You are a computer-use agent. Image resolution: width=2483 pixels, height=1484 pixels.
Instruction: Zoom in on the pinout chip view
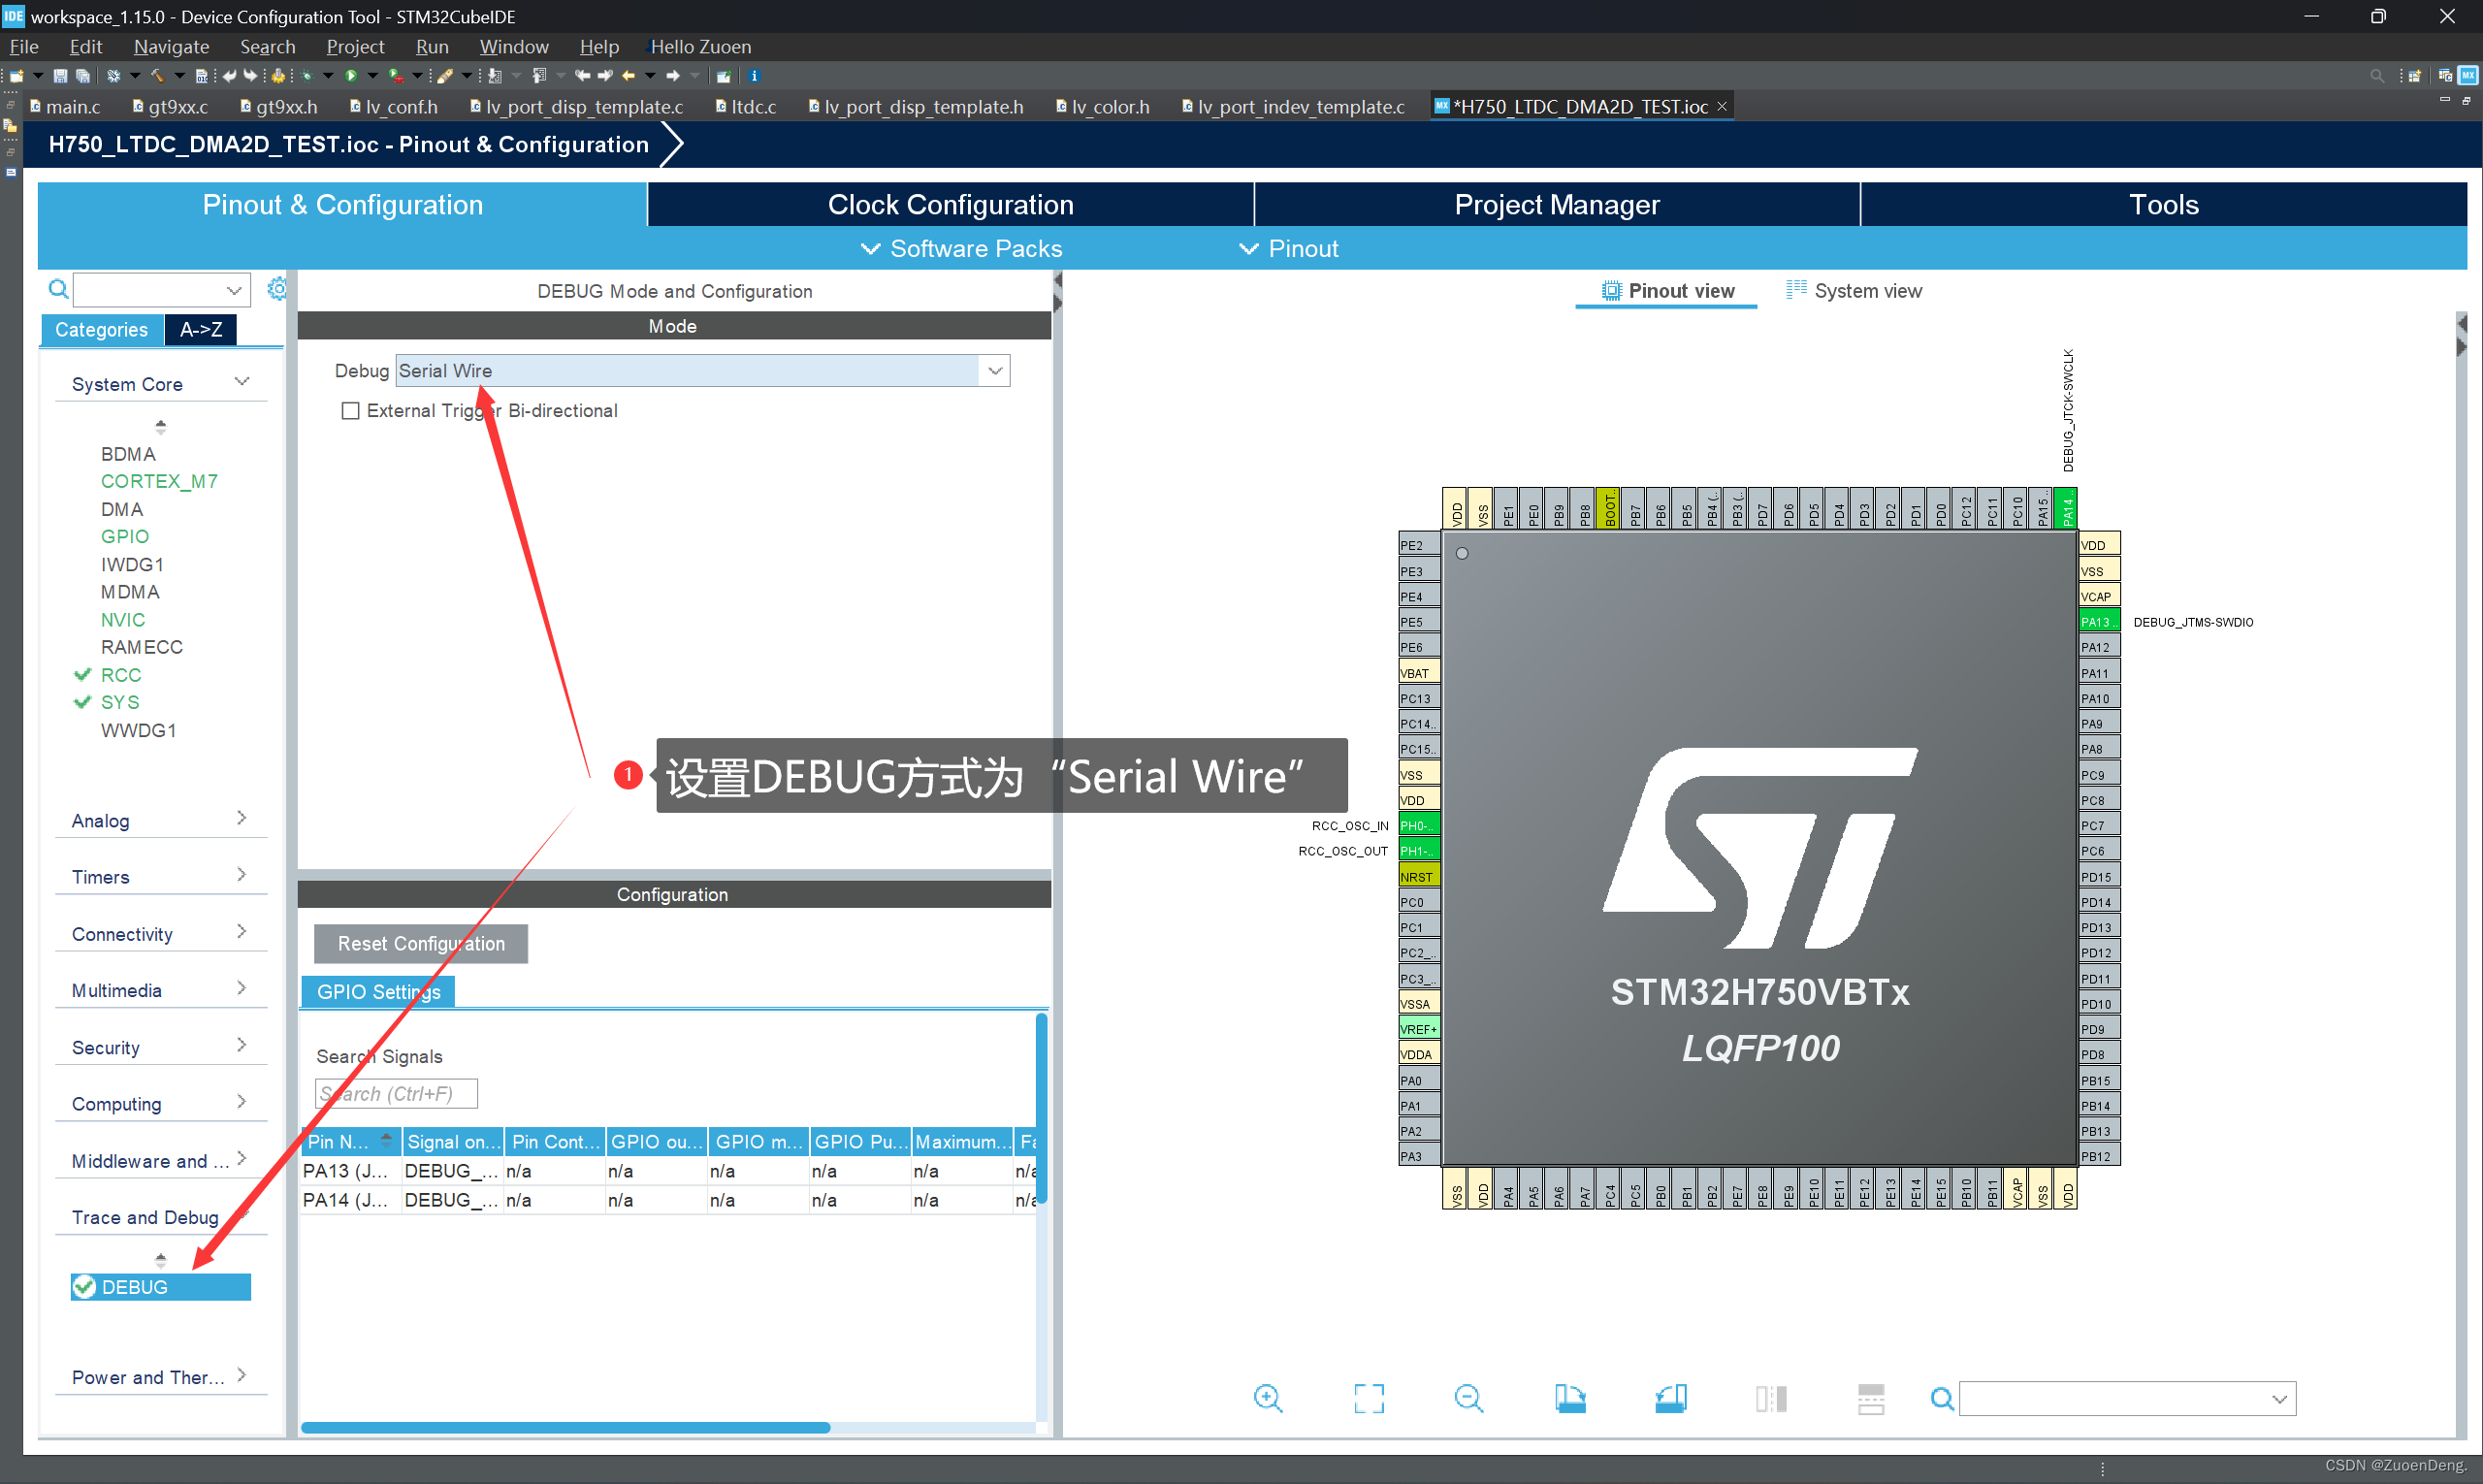1267,1398
